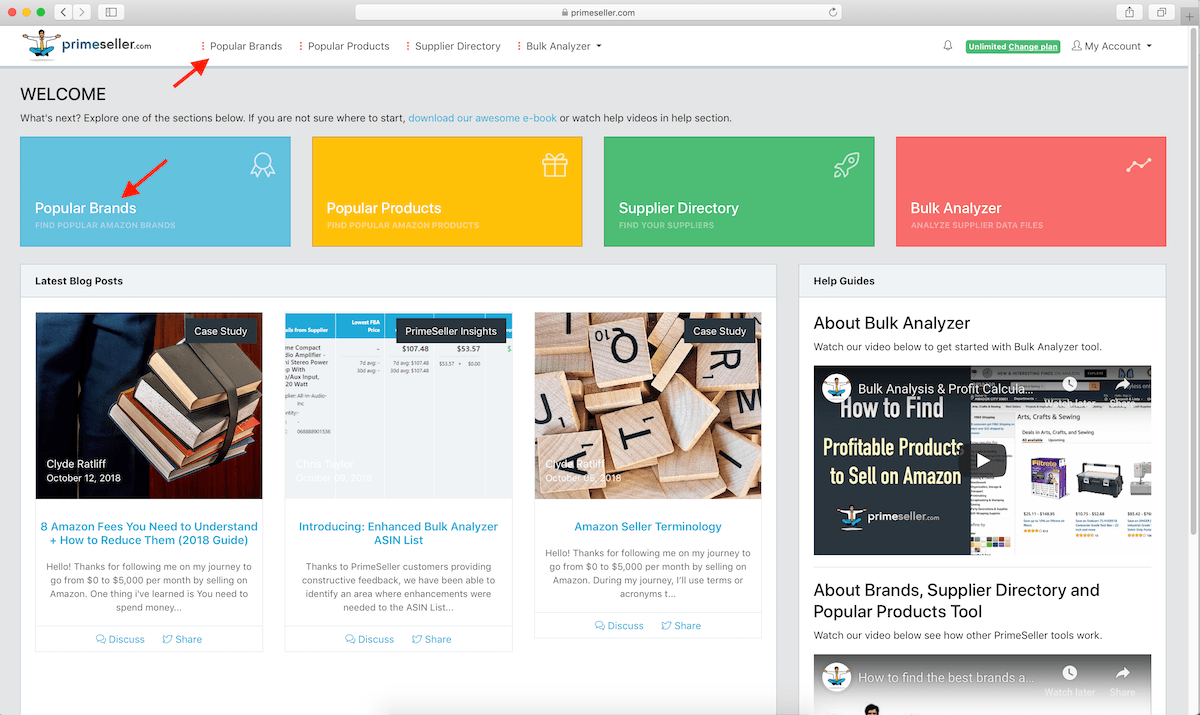Click the PrimeSeller logo
The width and height of the screenshot is (1200, 715).
(x=87, y=45)
